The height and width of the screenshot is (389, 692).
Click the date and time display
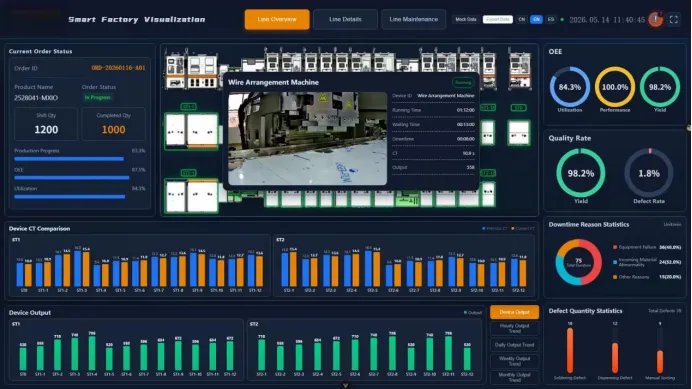click(607, 20)
